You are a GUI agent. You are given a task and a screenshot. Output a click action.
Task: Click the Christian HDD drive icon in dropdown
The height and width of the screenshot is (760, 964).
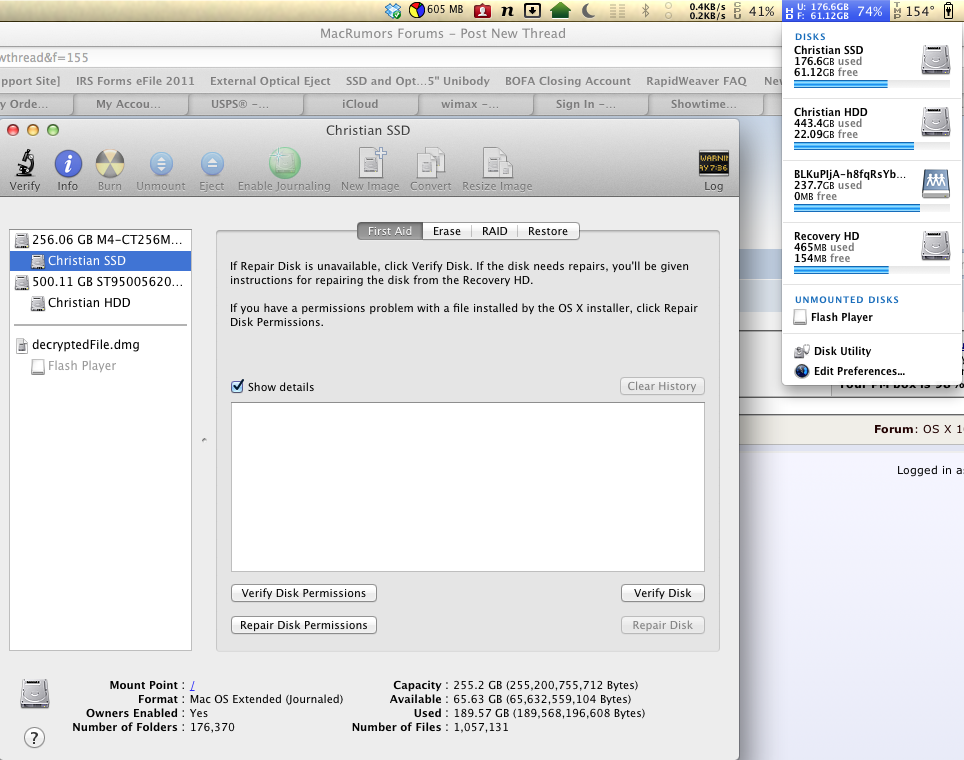tap(936, 122)
